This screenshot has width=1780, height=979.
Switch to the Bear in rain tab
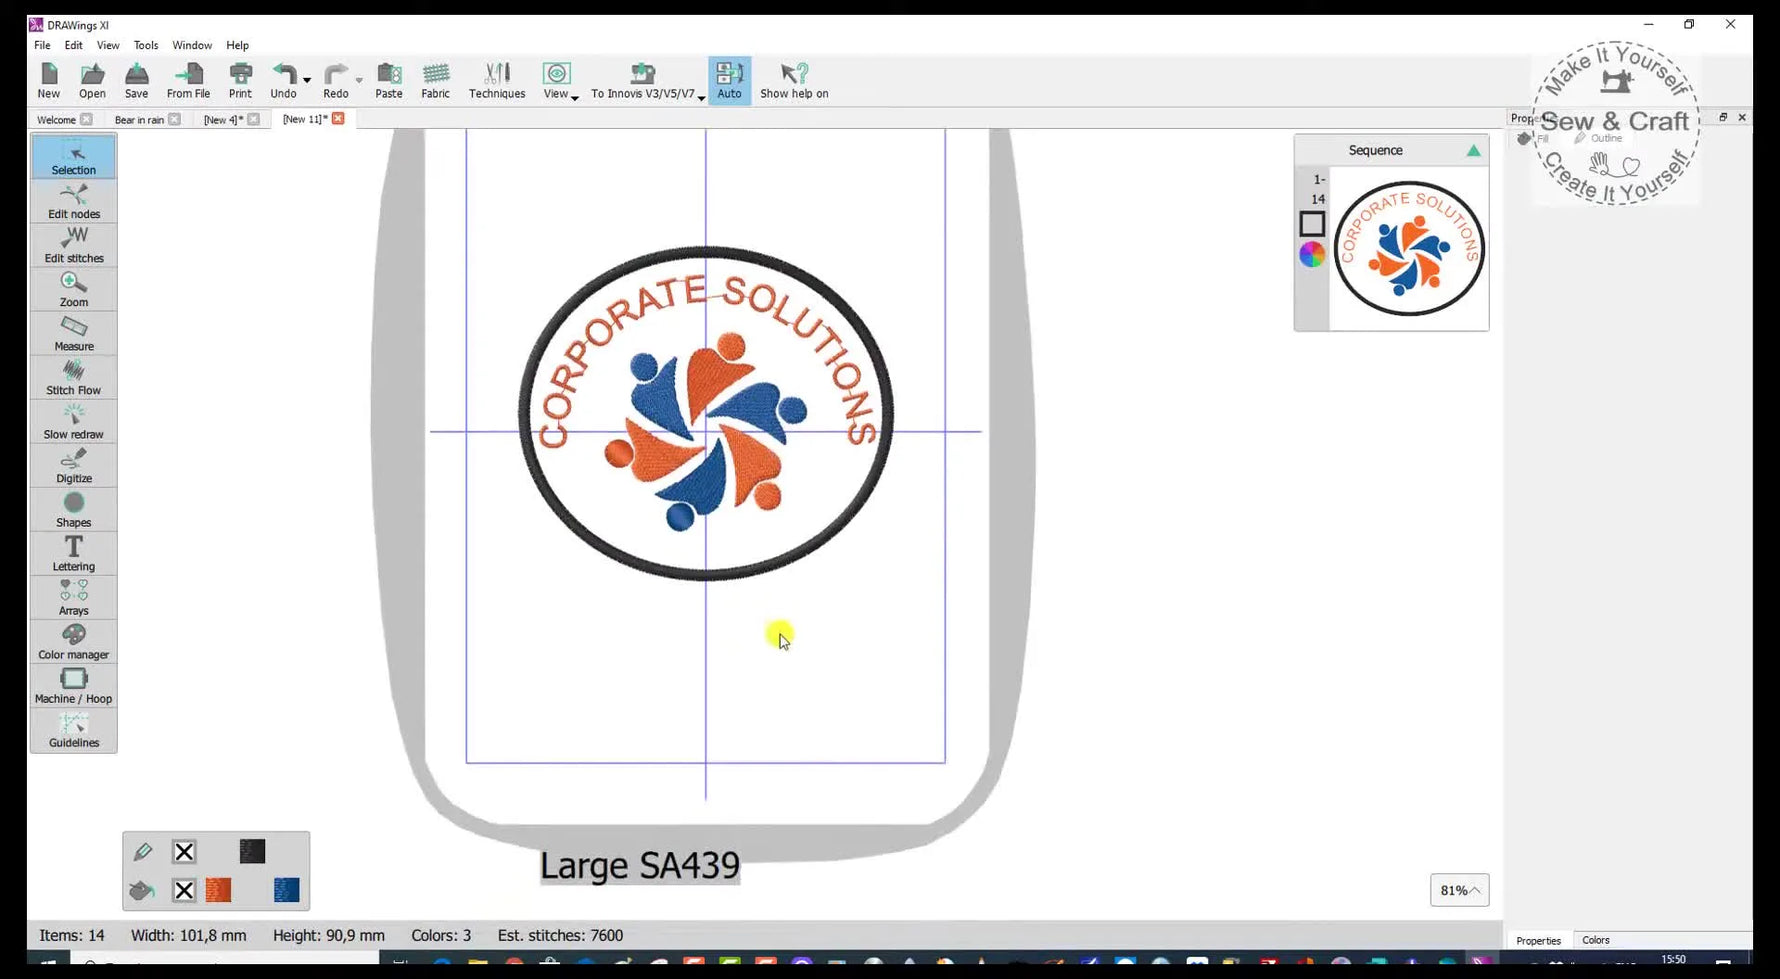(138, 119)
